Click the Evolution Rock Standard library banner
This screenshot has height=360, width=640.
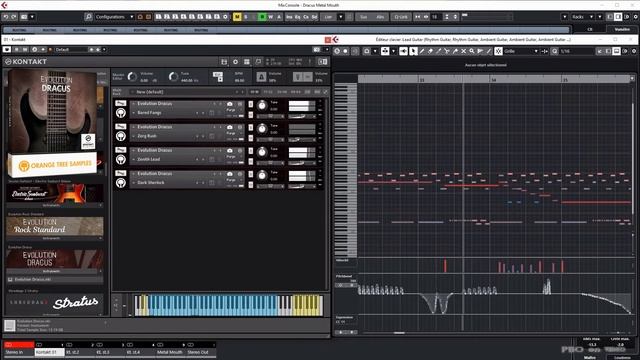click(x=55, y=226)
